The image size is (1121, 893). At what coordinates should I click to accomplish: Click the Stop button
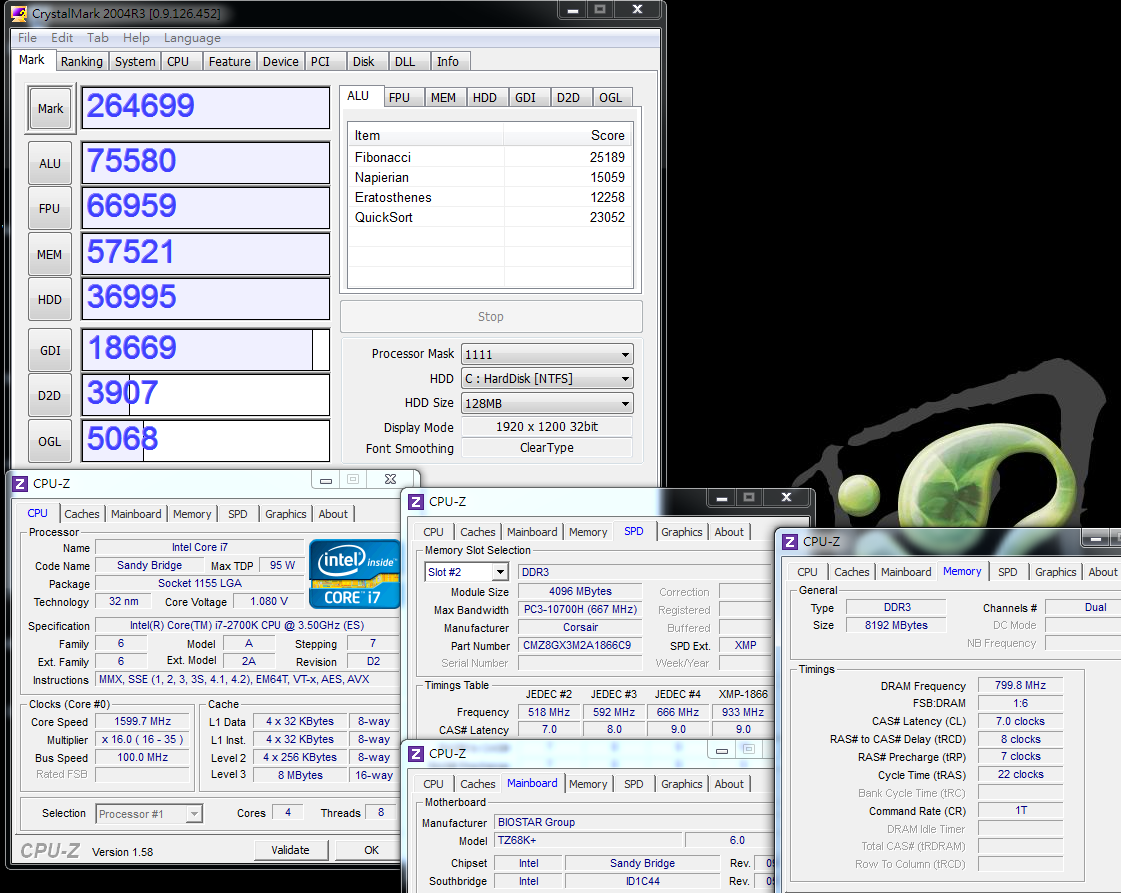pos(491,317)
